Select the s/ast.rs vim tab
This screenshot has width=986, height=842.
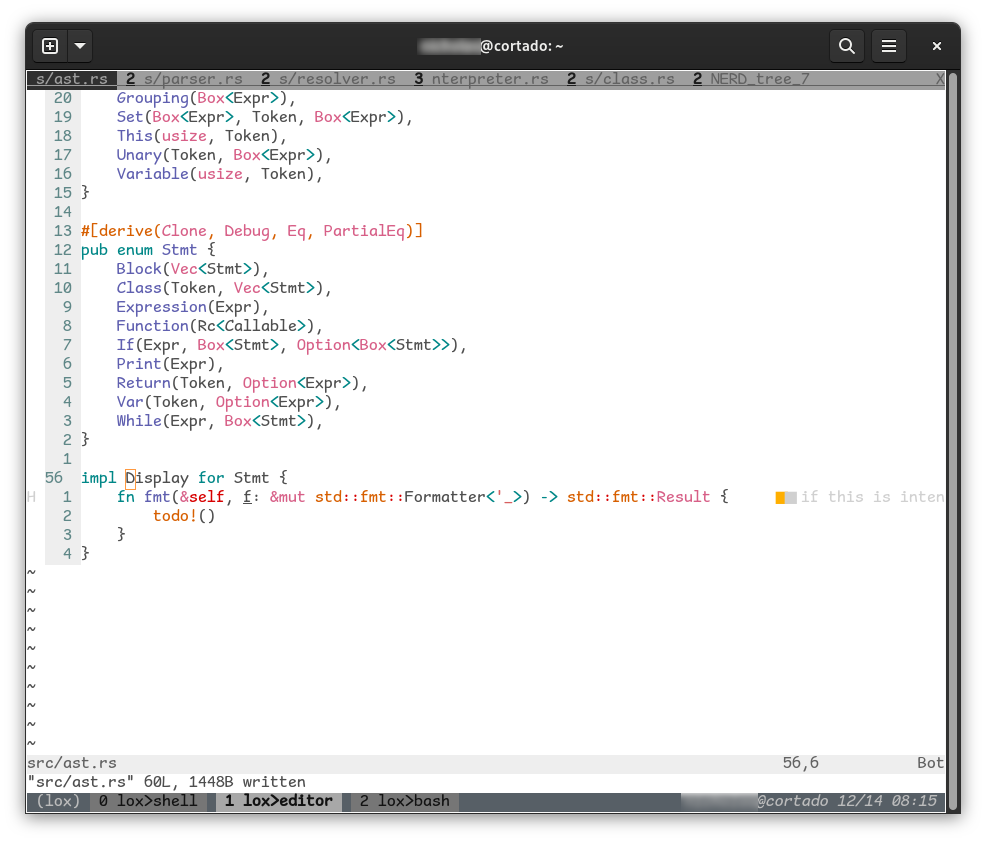point(71,79)
